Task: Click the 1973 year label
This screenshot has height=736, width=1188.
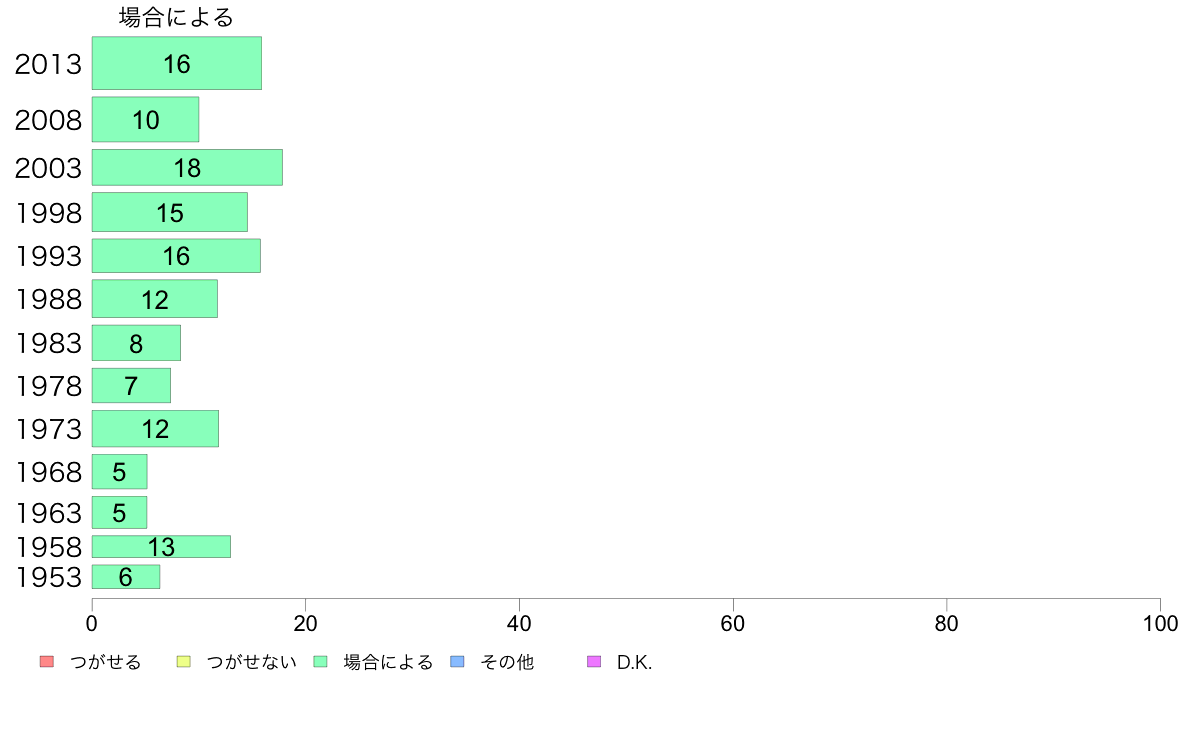Action: [48, 429]
